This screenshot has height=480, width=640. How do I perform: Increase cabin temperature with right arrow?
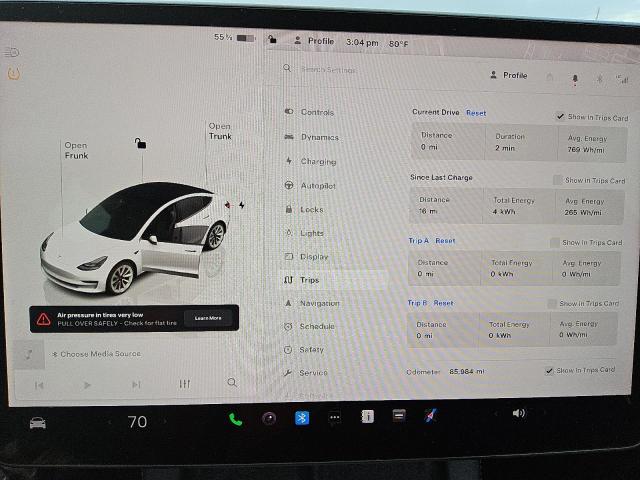coord(164,421)
